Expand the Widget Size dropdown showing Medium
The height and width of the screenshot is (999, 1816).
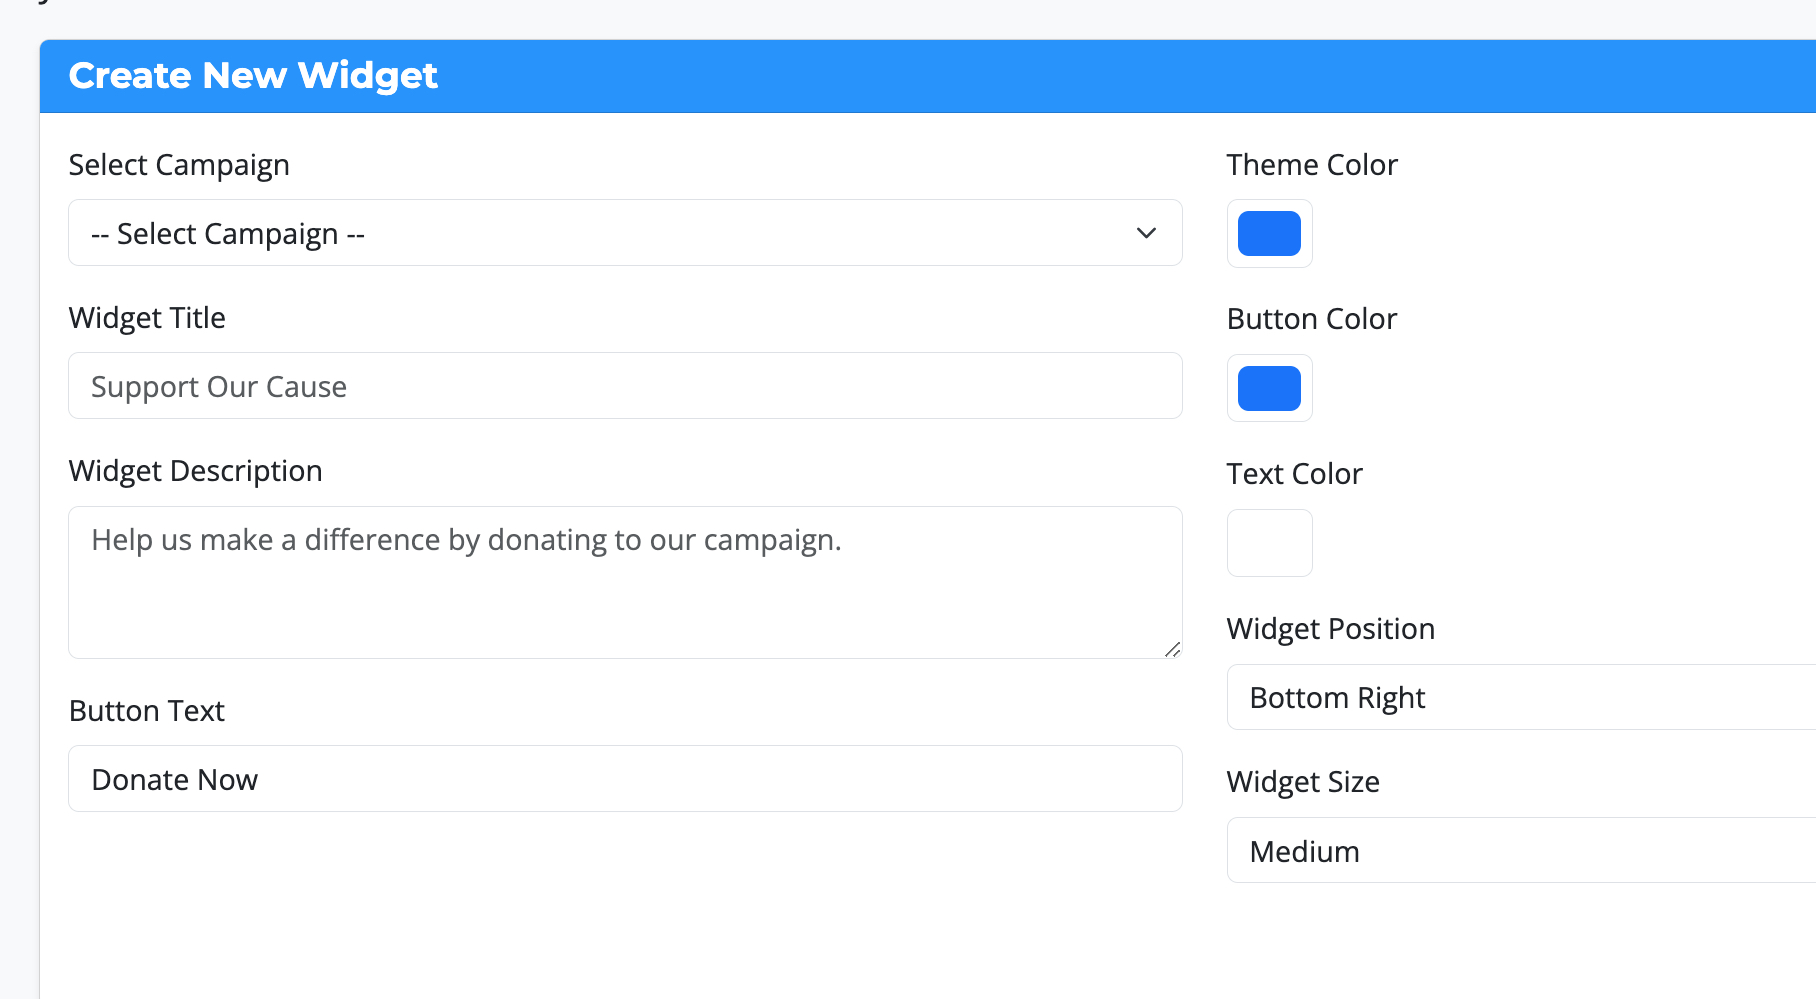point(1520,851)
